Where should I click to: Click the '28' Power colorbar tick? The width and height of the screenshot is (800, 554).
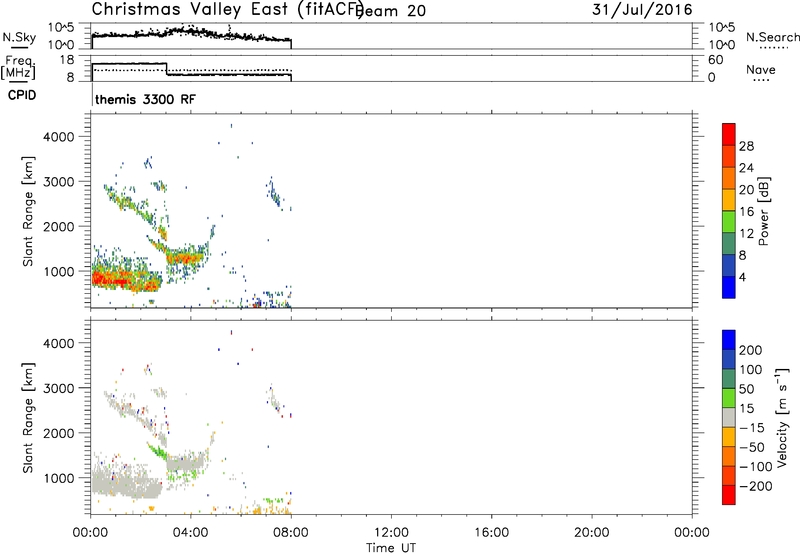746,146
